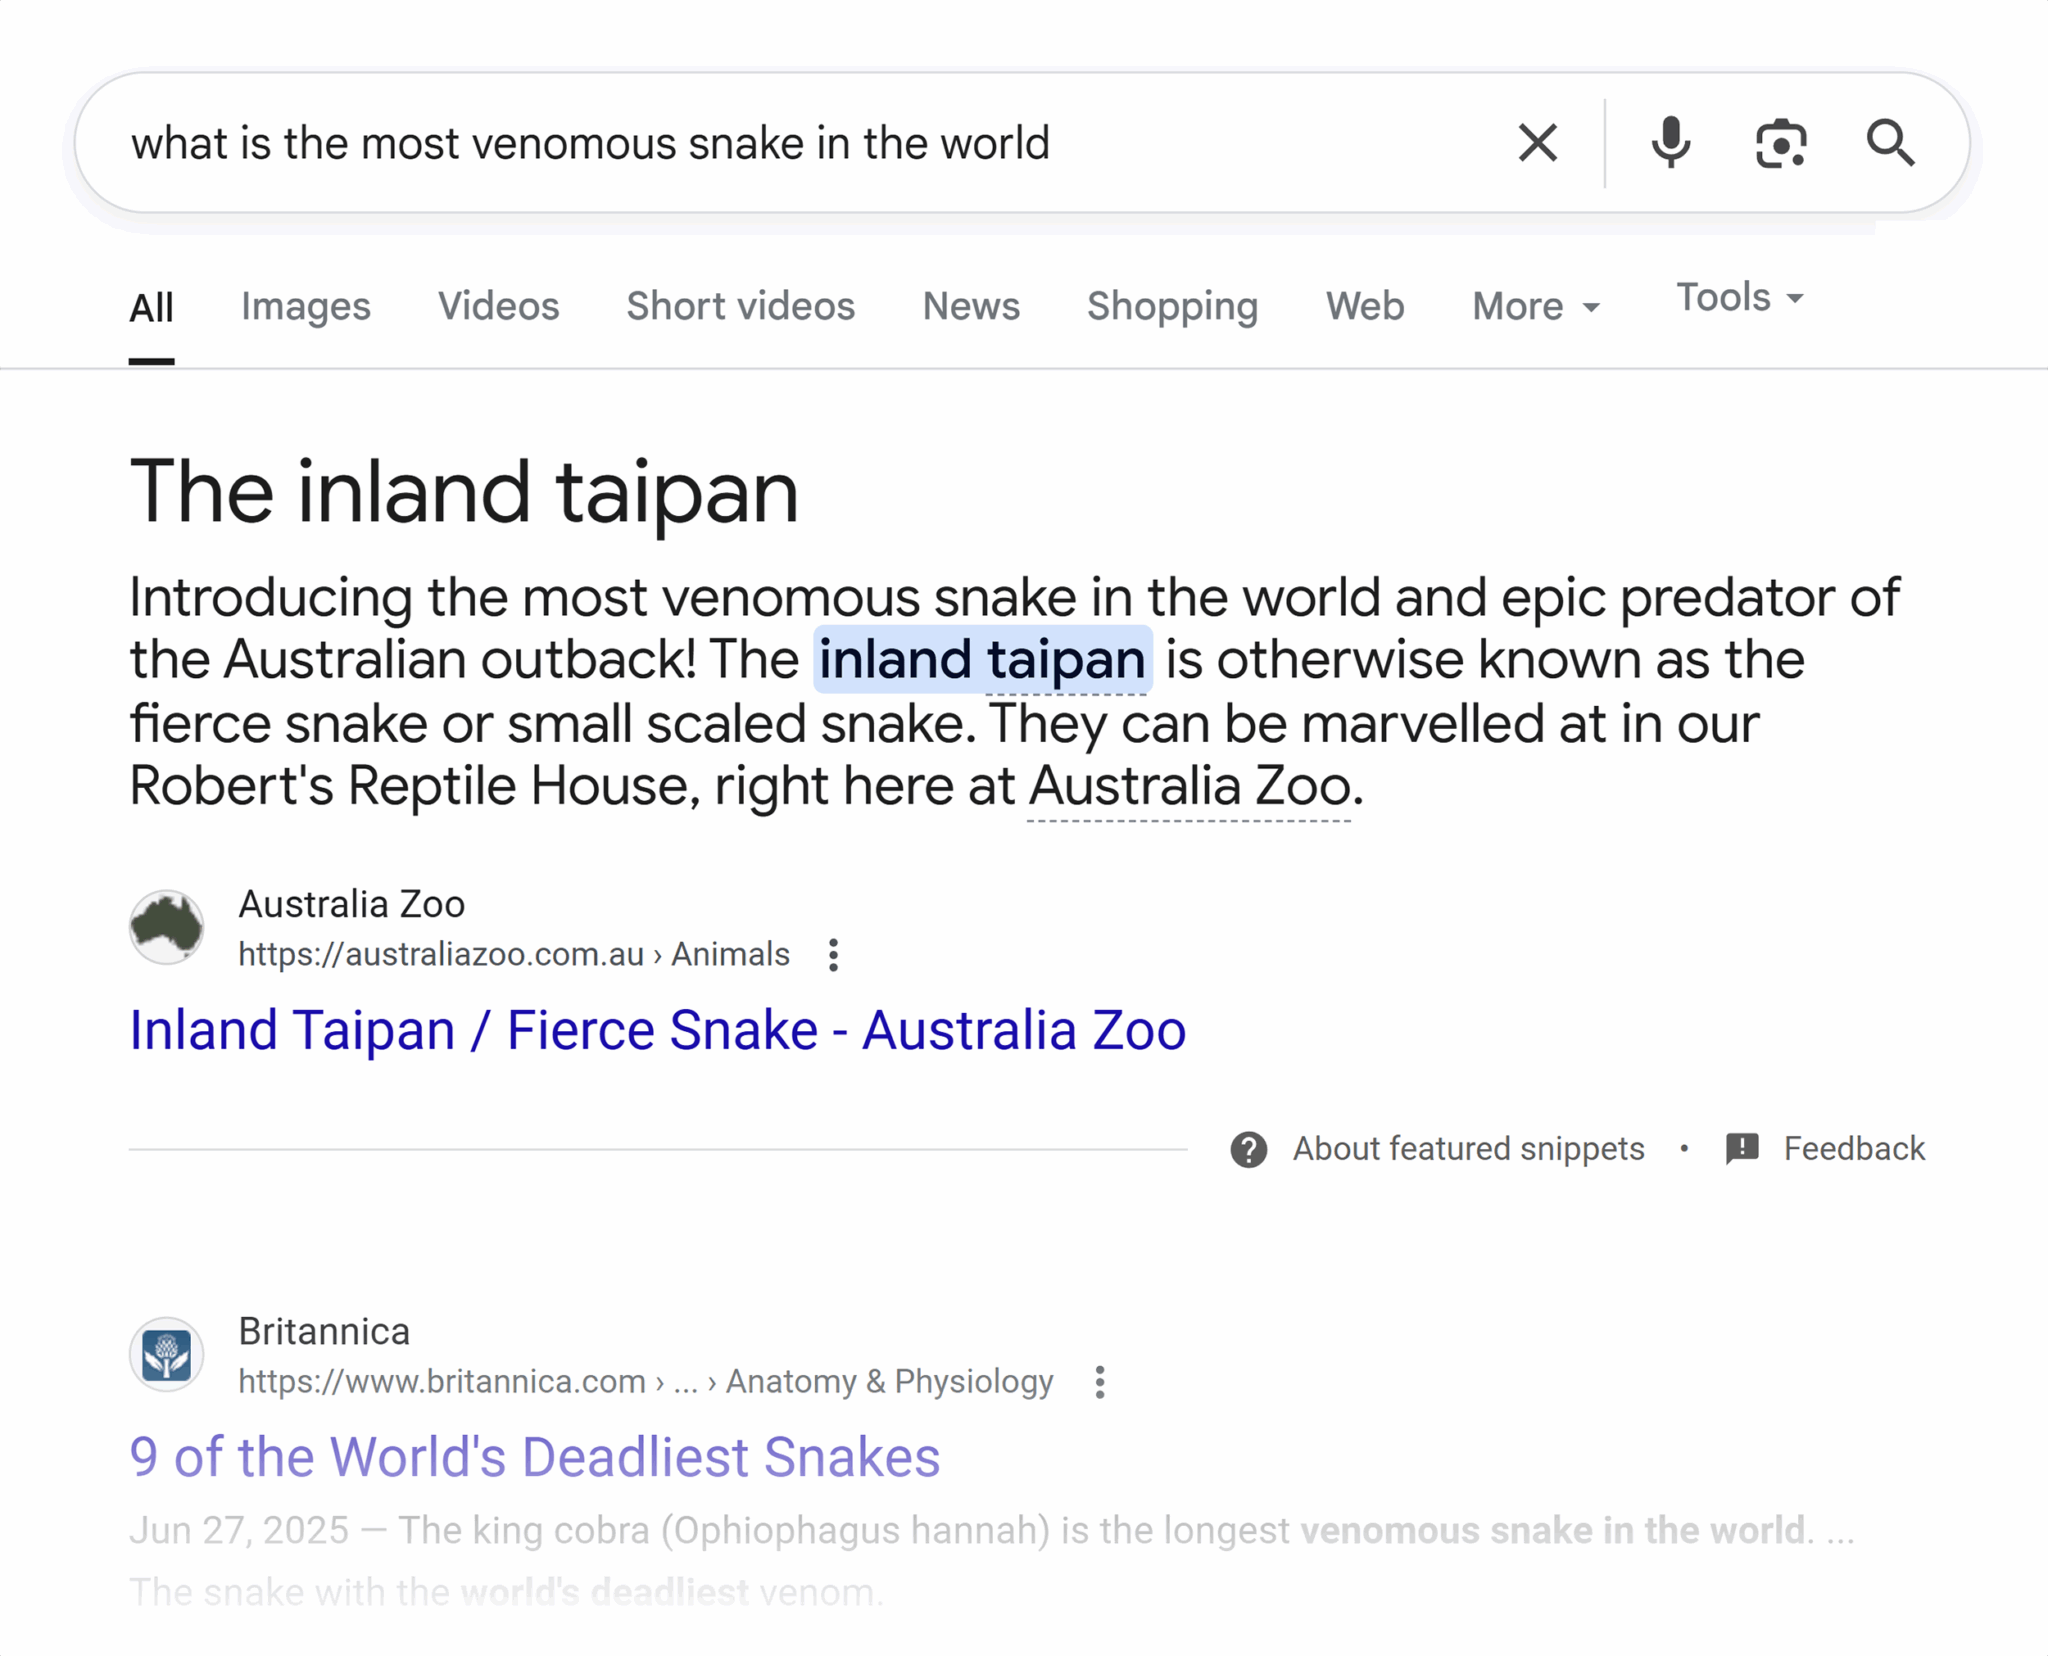Click the About featured snippets link
Screen dimensions: 2048x1656
[1468, 1149]
